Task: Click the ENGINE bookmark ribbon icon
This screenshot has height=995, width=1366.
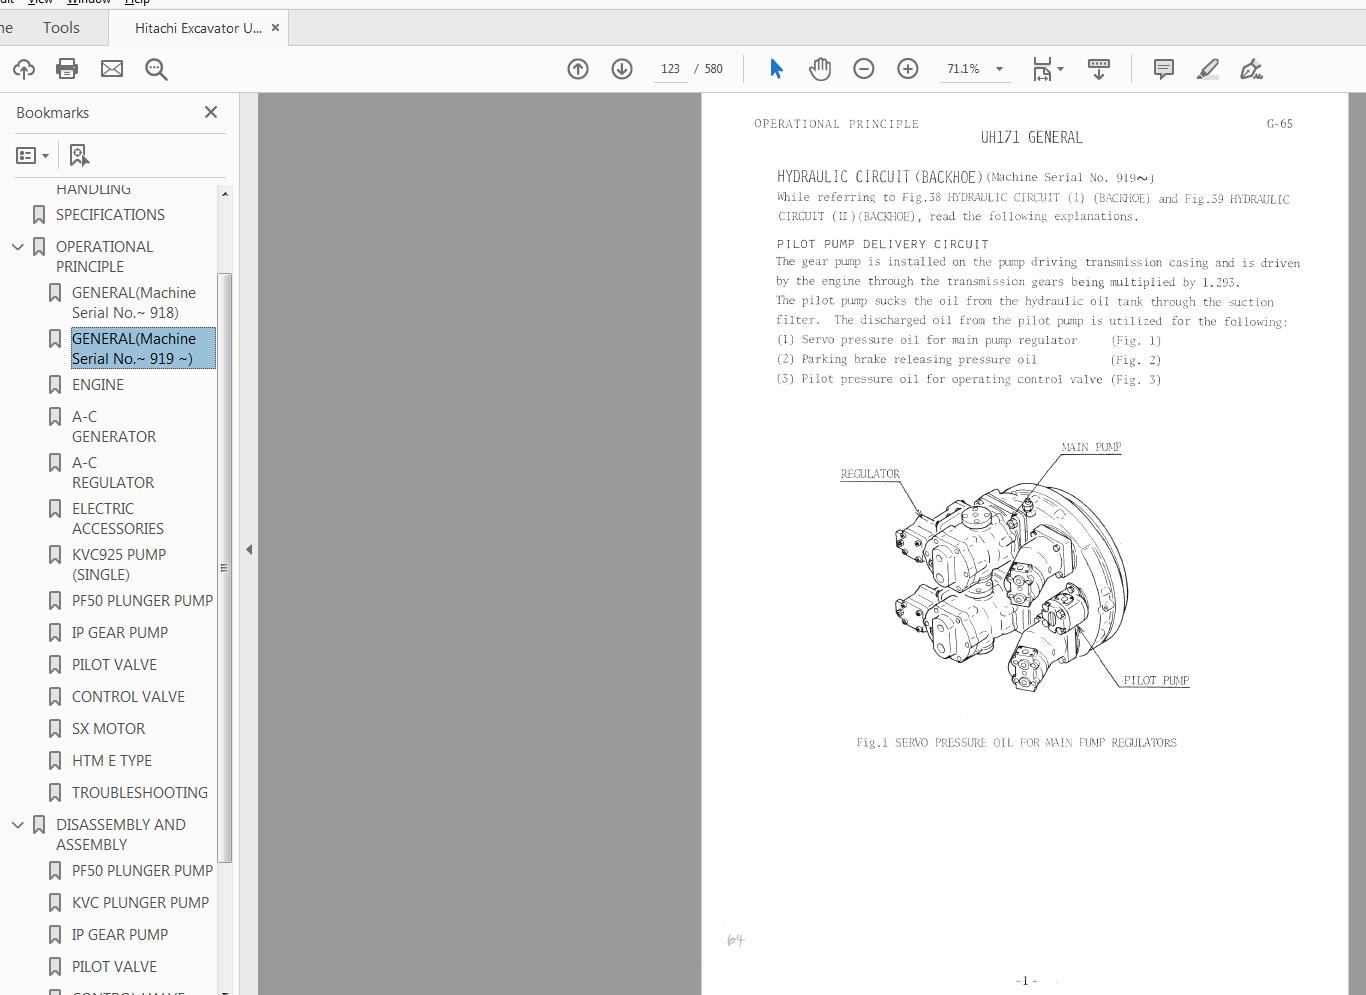Action: point(55,384)
